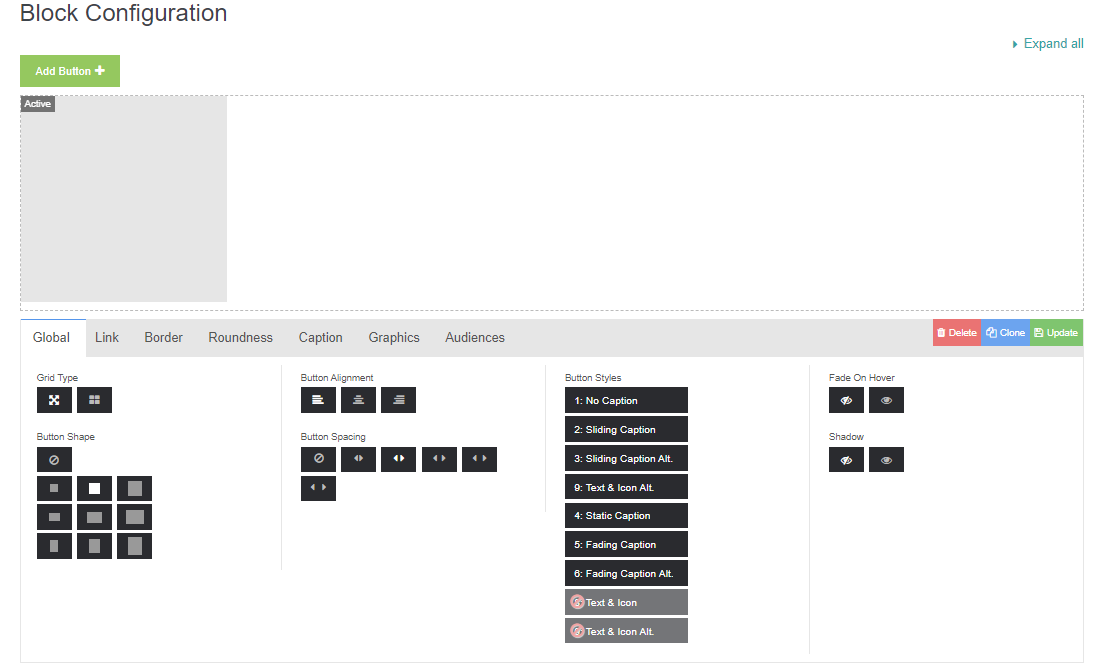Choose the left Button Alignment icon
Image resolution: width=1103 pixels, height=665 pixels.
click(318, 399)
